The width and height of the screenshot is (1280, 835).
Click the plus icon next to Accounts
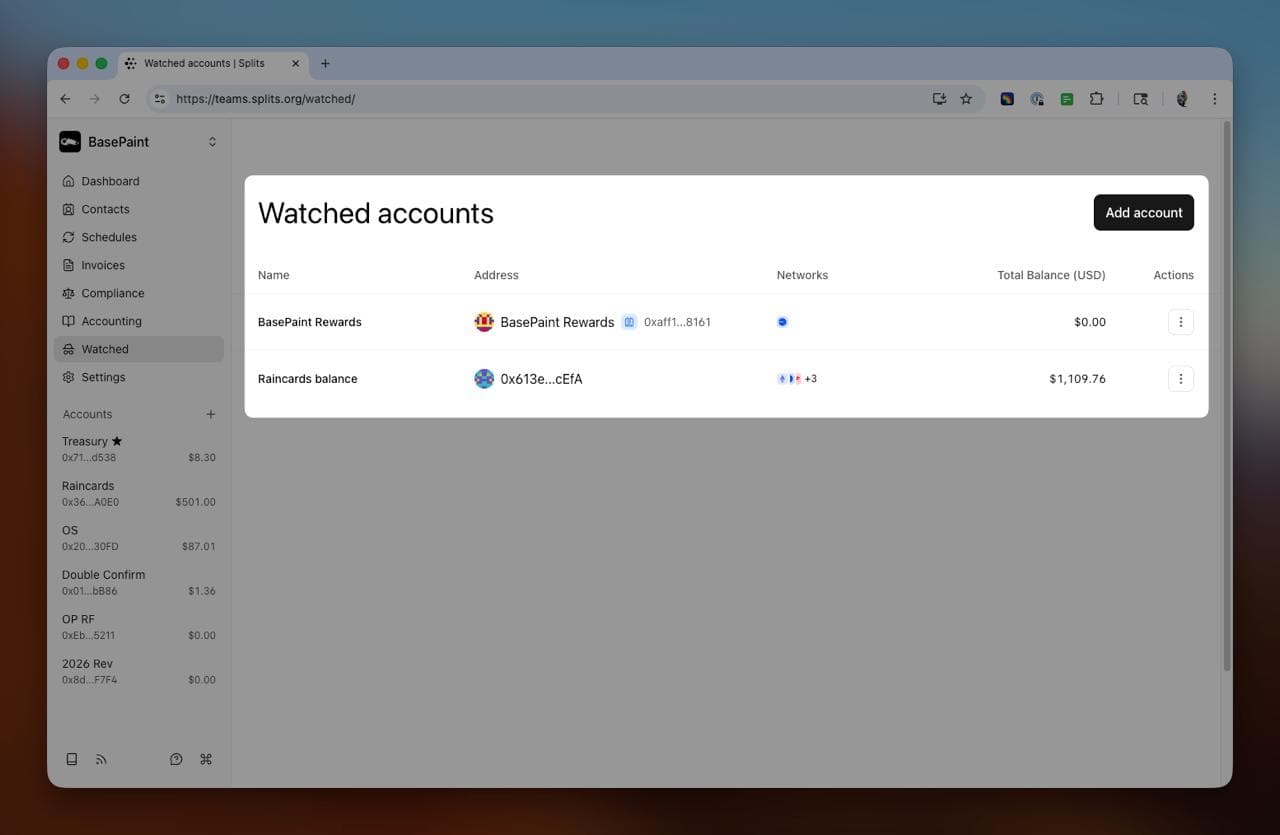point(210,414)
